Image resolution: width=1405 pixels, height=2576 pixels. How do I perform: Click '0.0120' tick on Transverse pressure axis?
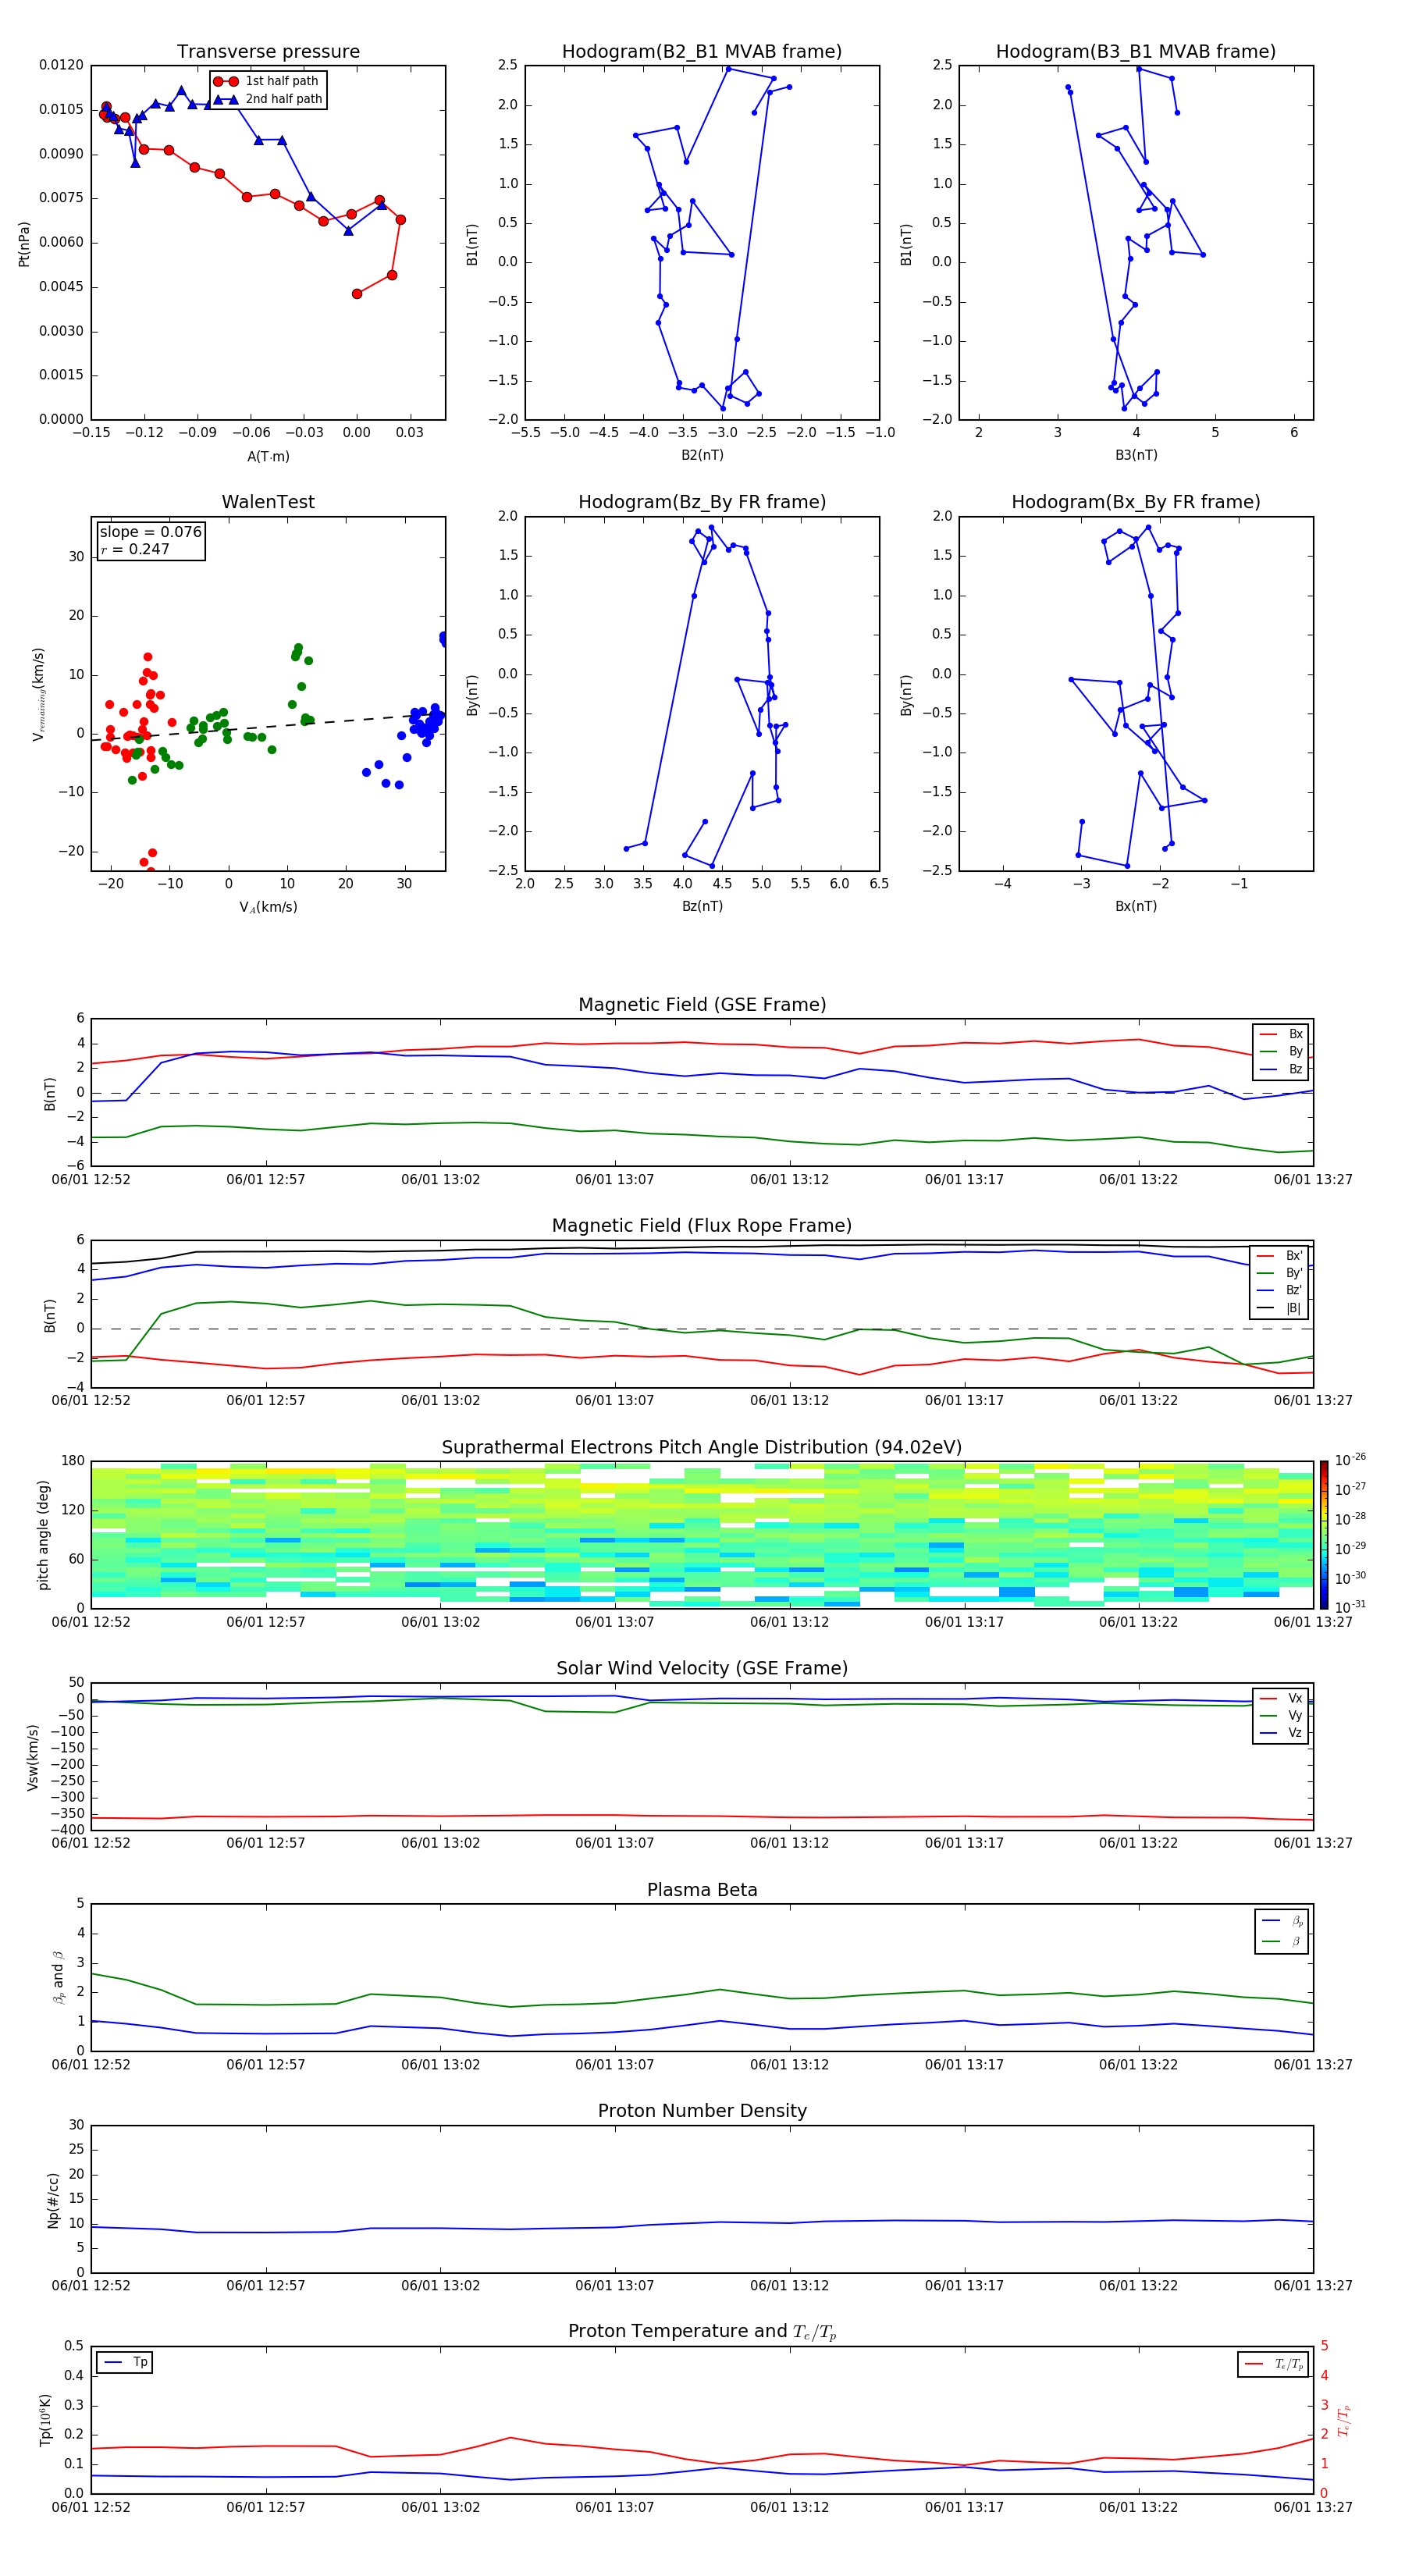click(x=62, y=65)
